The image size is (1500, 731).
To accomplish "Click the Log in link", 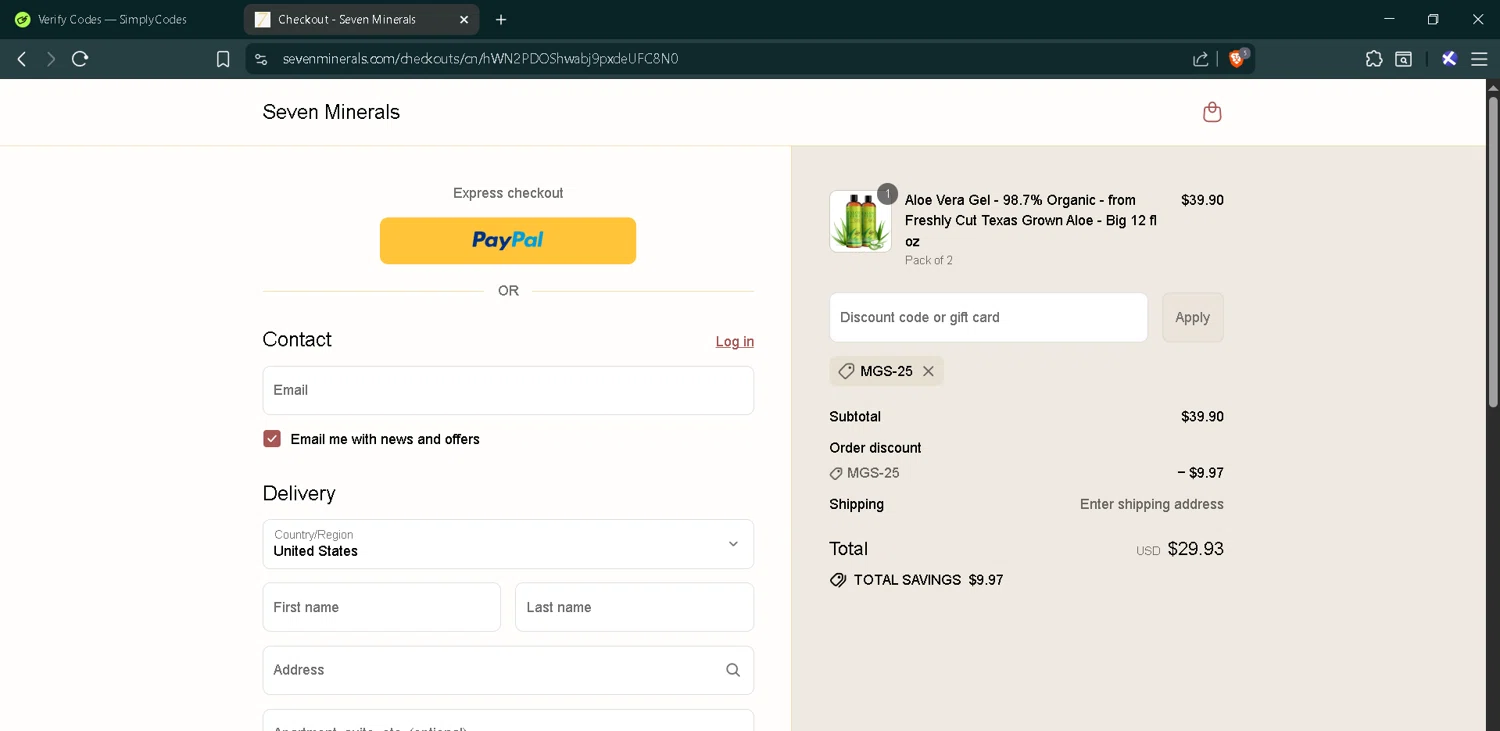I will (735, 342).
